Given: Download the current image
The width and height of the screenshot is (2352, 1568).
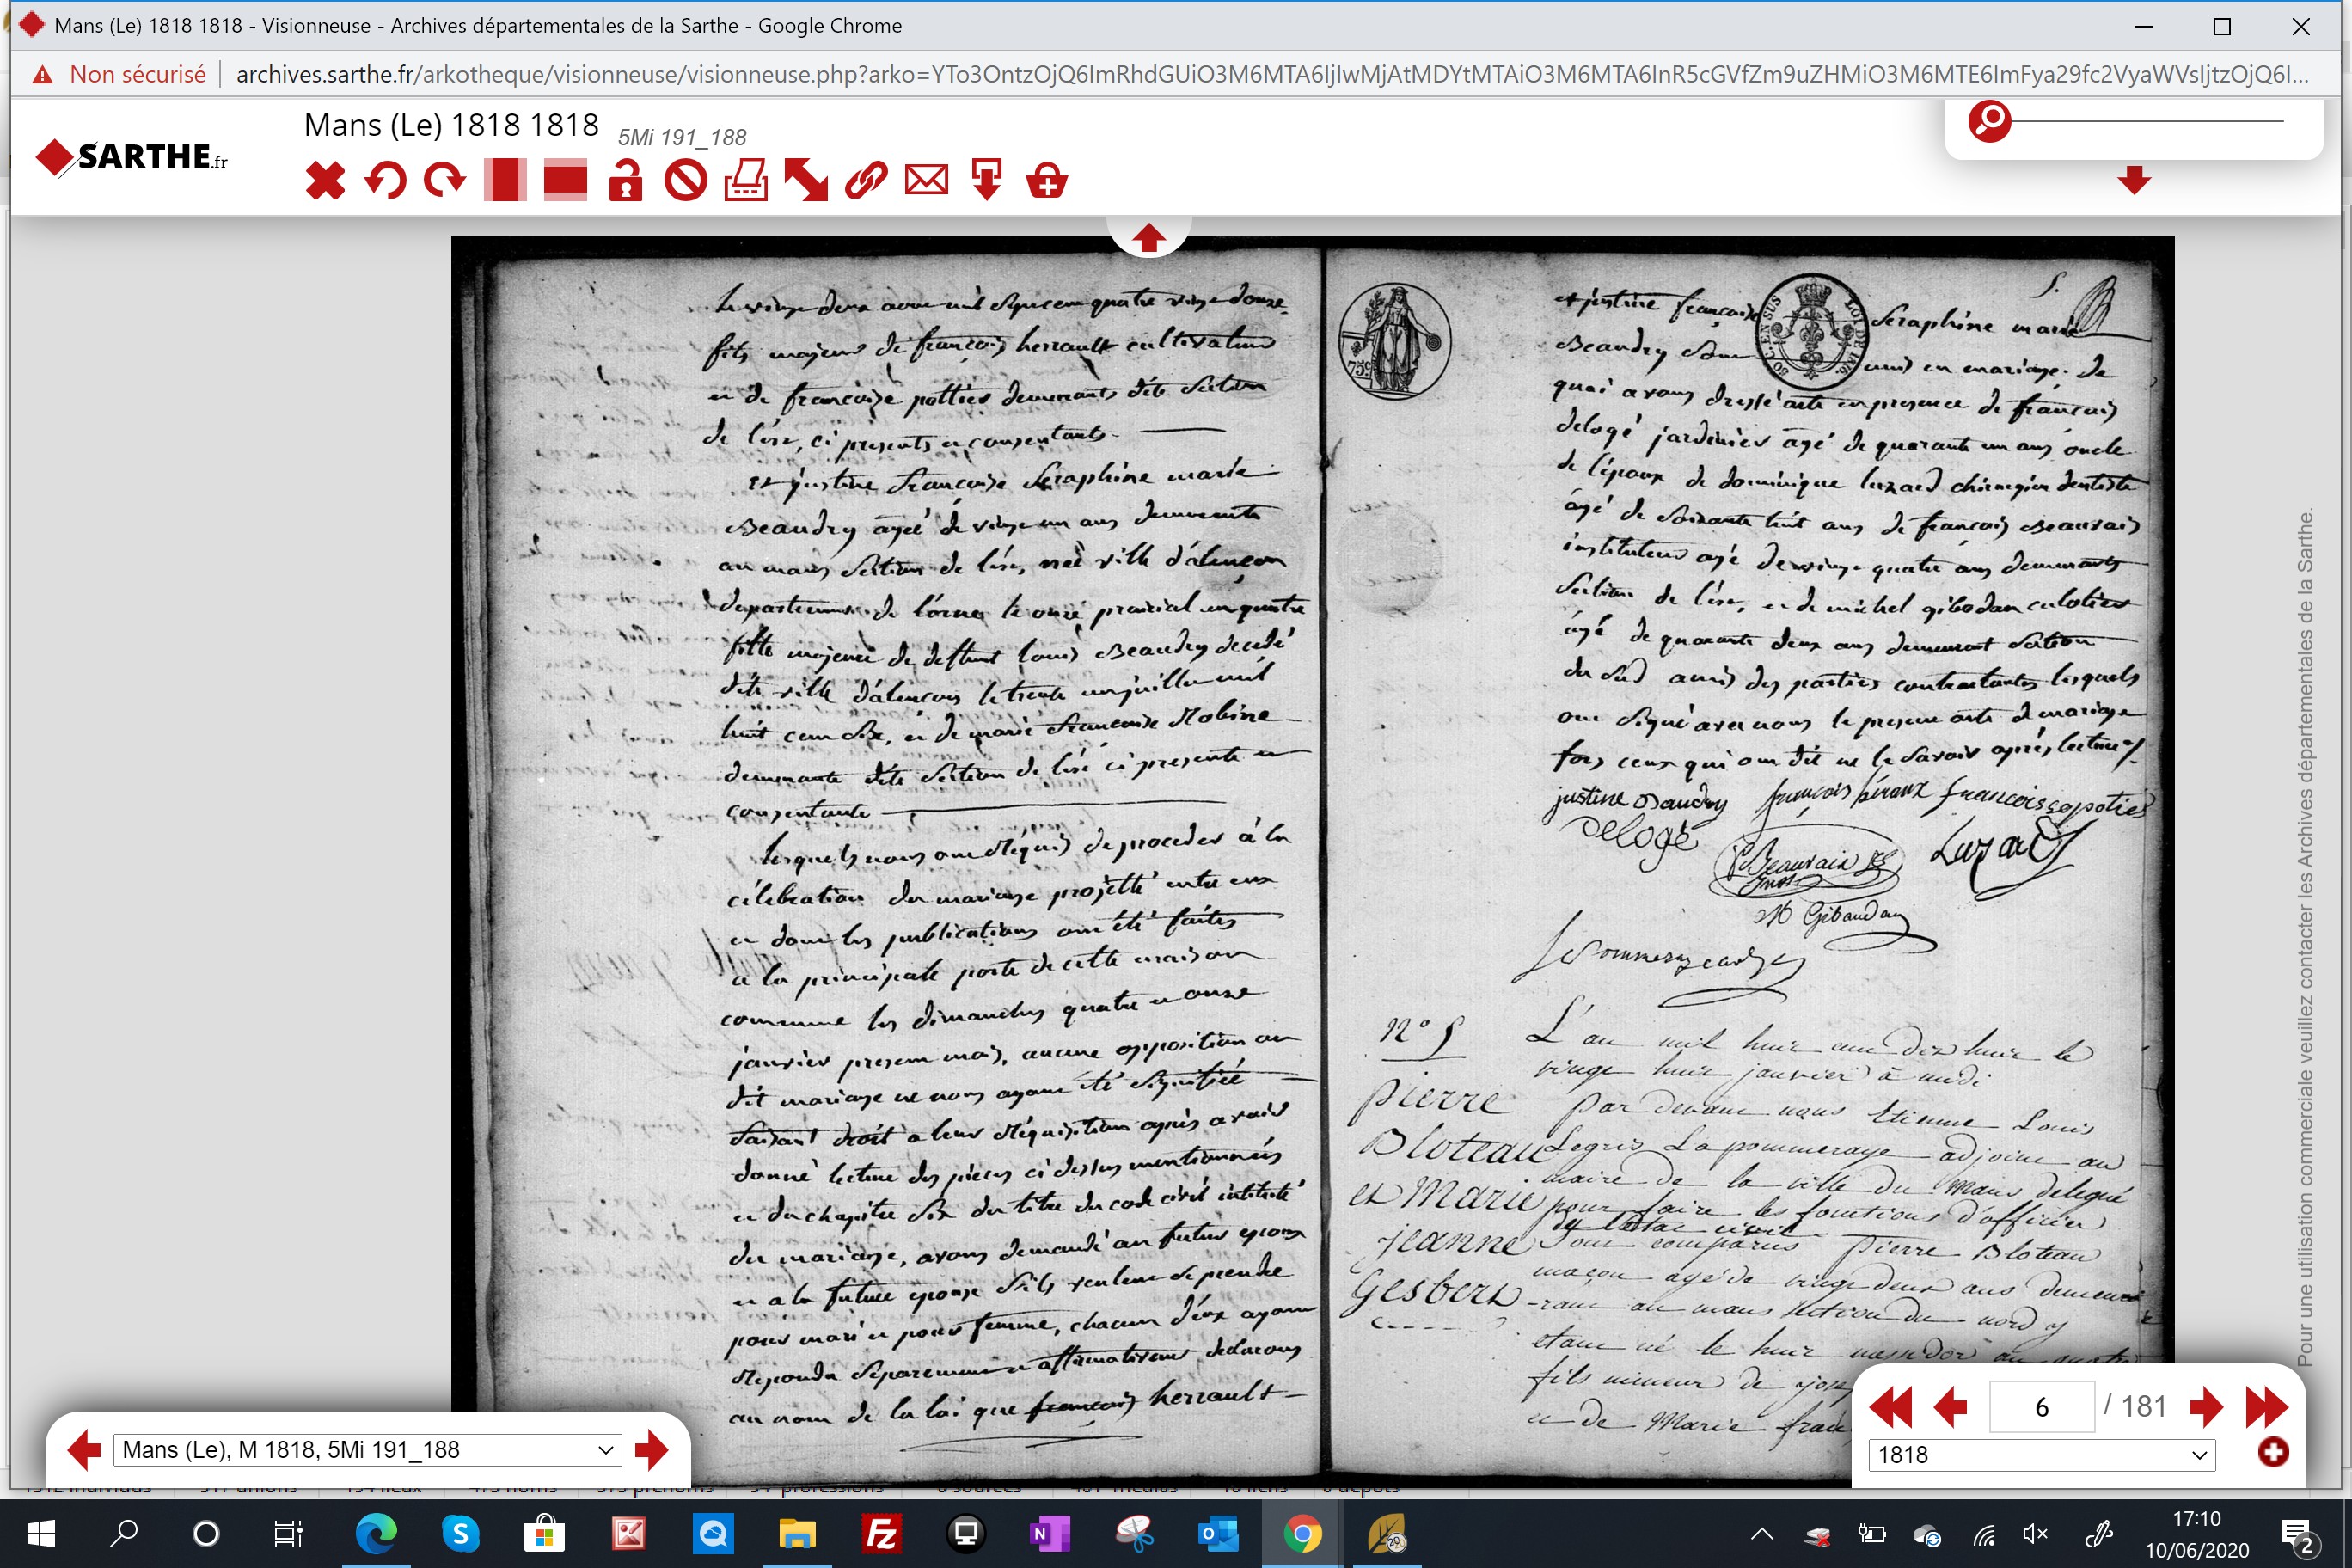Looking at the screenshot, I should (987, 181).
